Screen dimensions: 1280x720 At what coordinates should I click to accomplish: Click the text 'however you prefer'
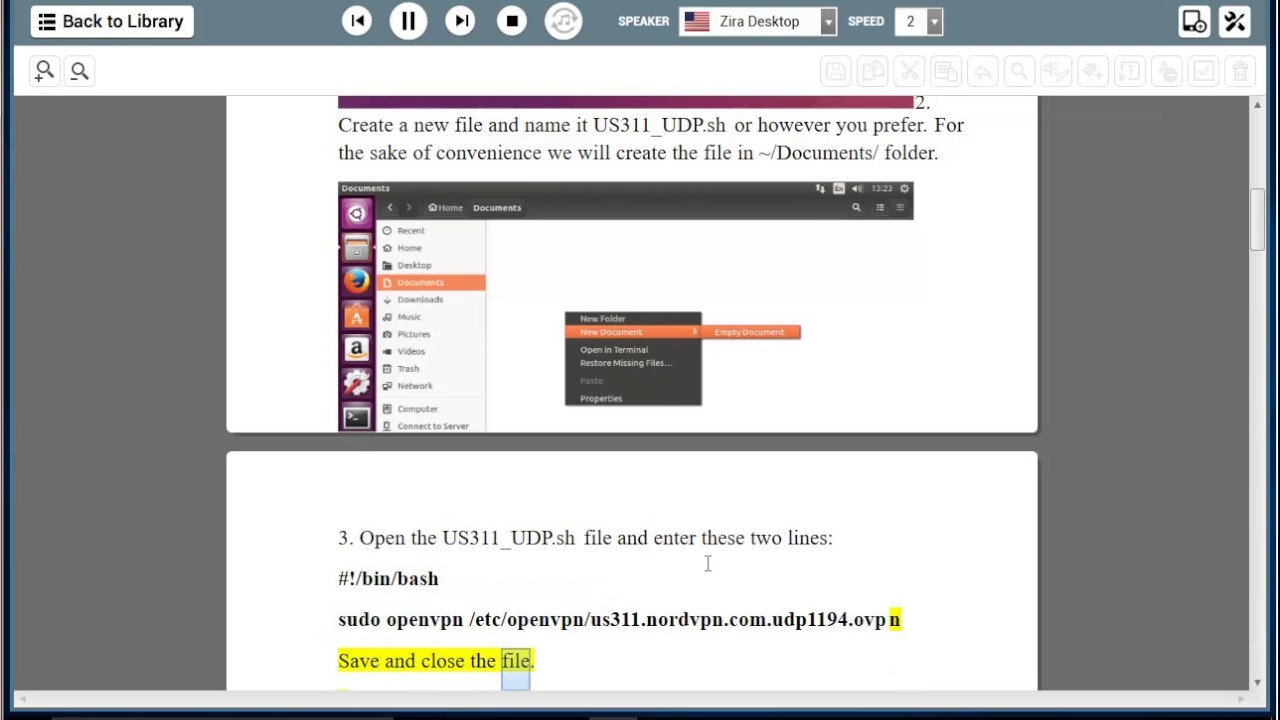[x=841, y=125]
